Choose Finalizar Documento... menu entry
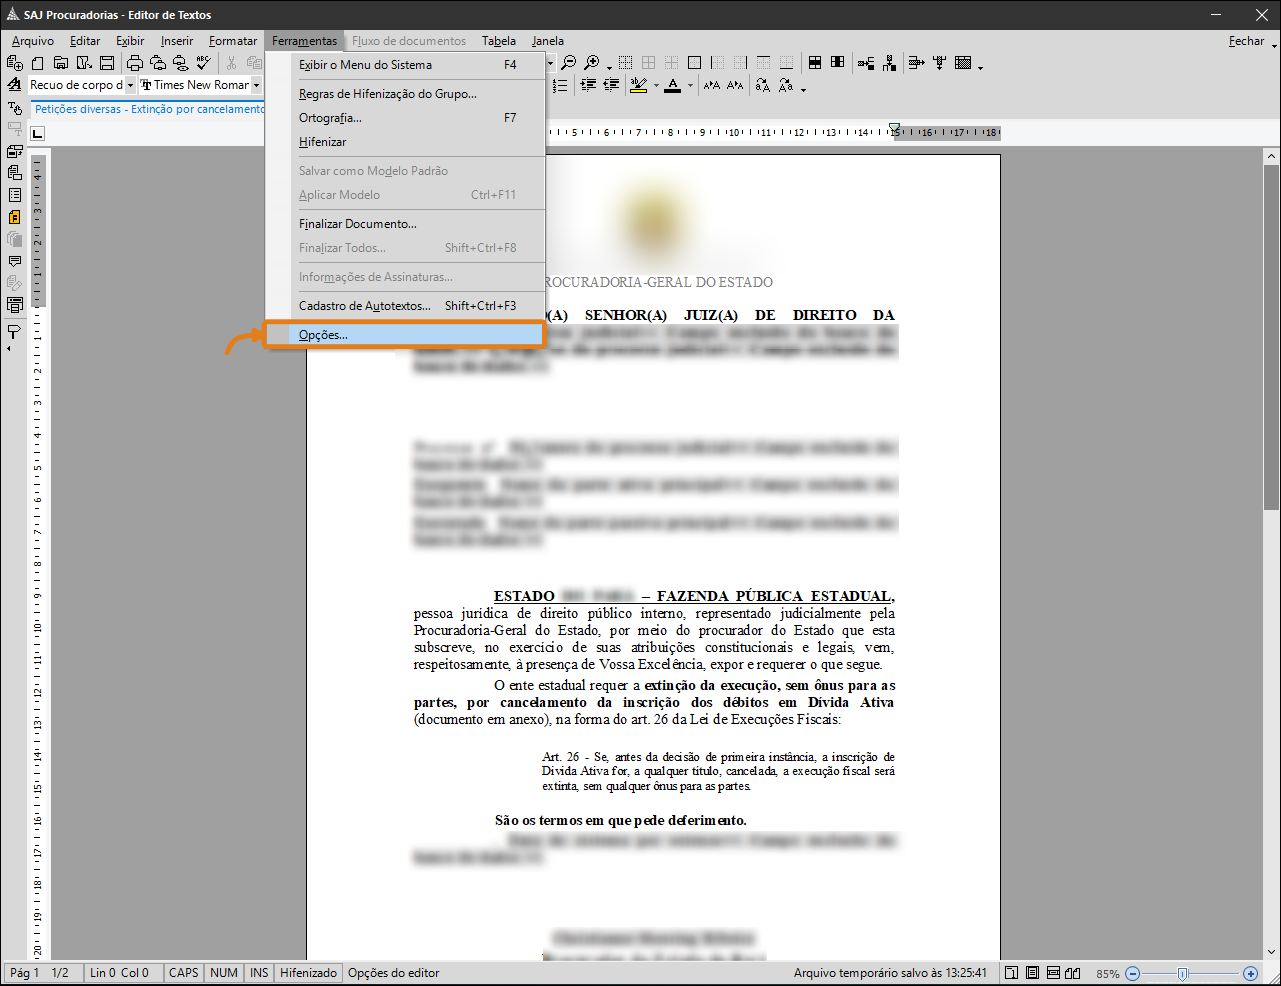 click(x=357, y=224)
